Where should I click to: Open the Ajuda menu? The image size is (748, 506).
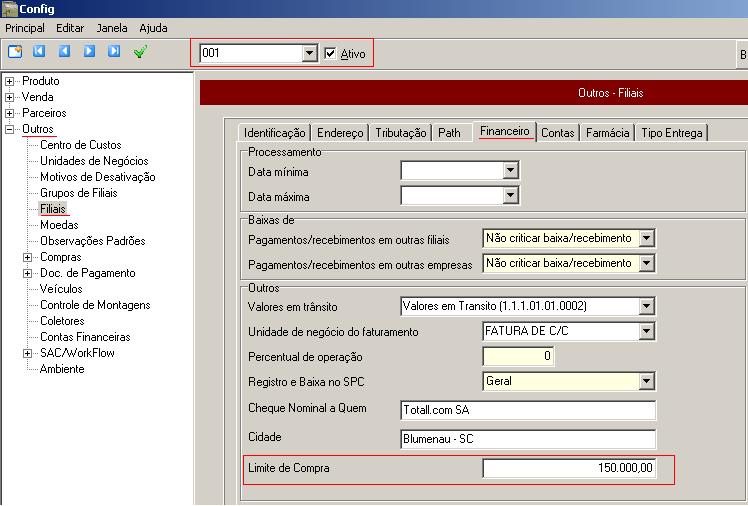click(x=153, y=28)
